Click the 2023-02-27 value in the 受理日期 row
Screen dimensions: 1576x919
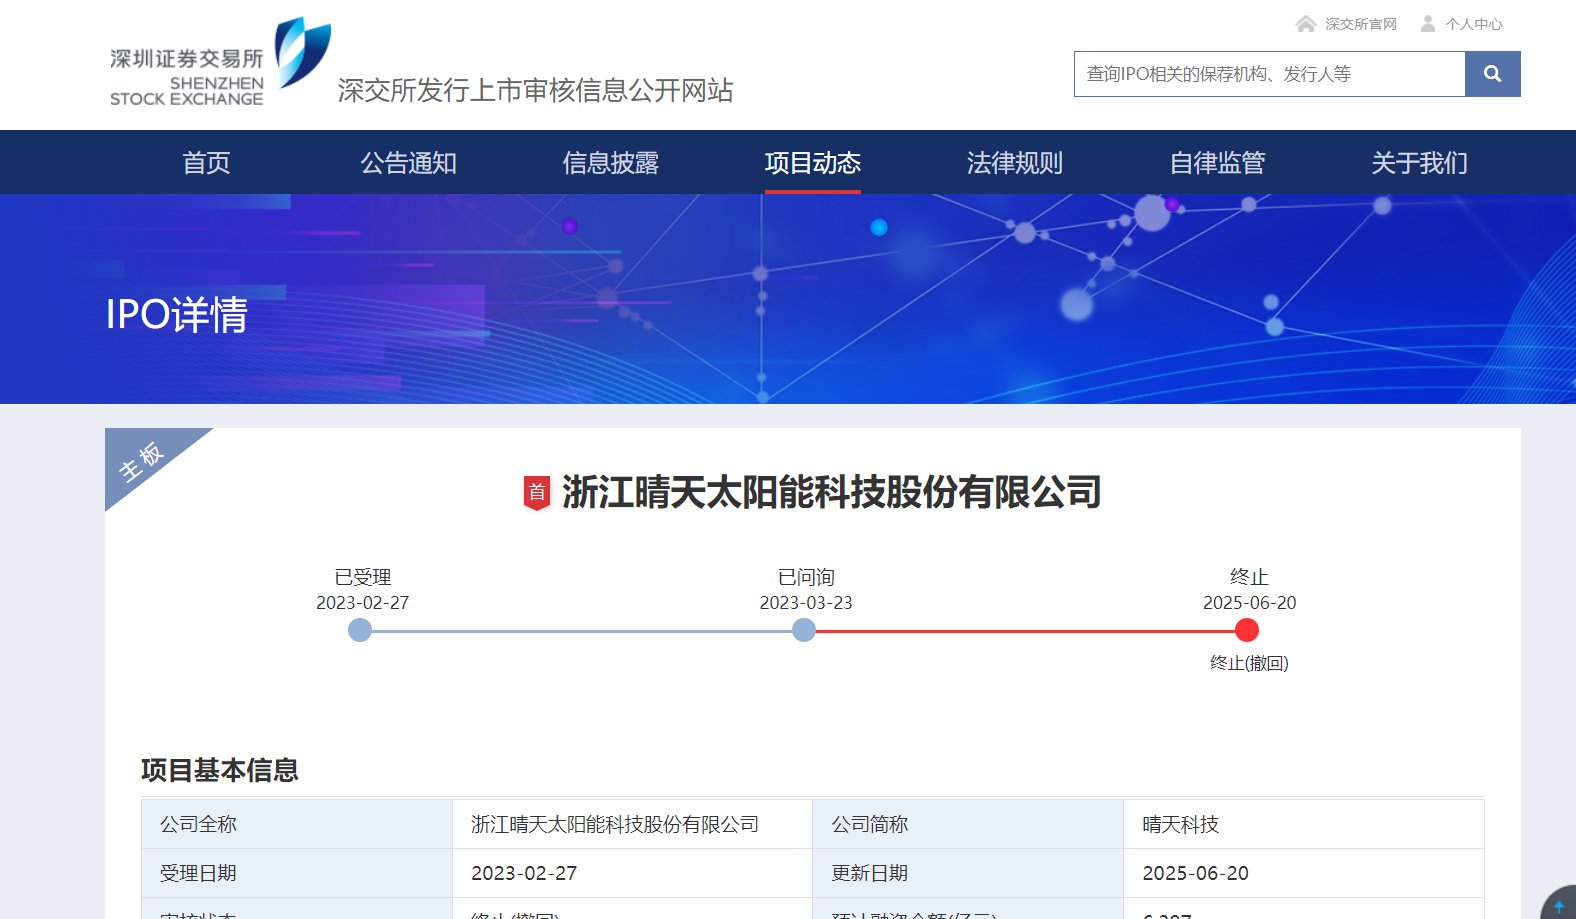524,873
